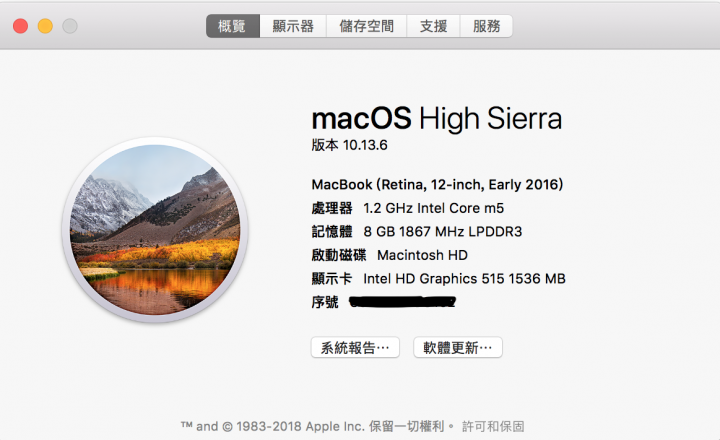This screenshot has width=720, height=440.
Task: Select the 支援 tab
Action: click(433, 26)
